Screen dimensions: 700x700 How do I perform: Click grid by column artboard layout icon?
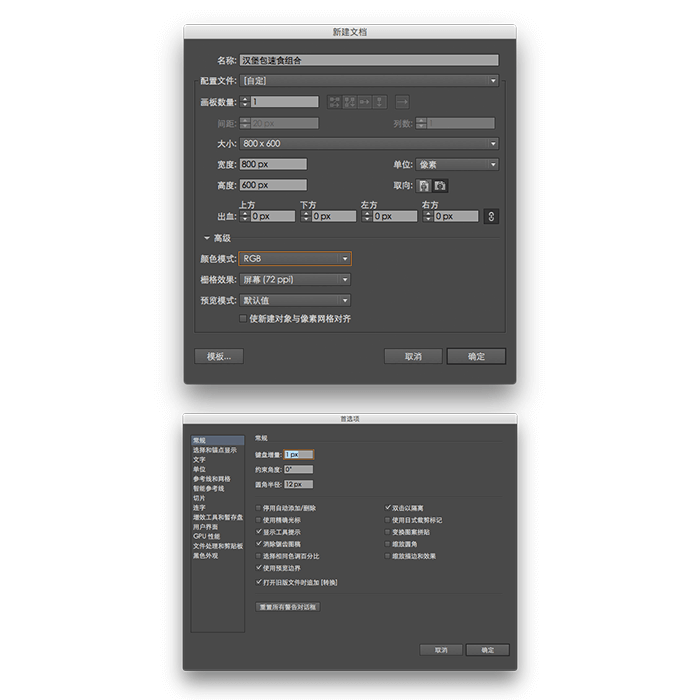point(350,102)
